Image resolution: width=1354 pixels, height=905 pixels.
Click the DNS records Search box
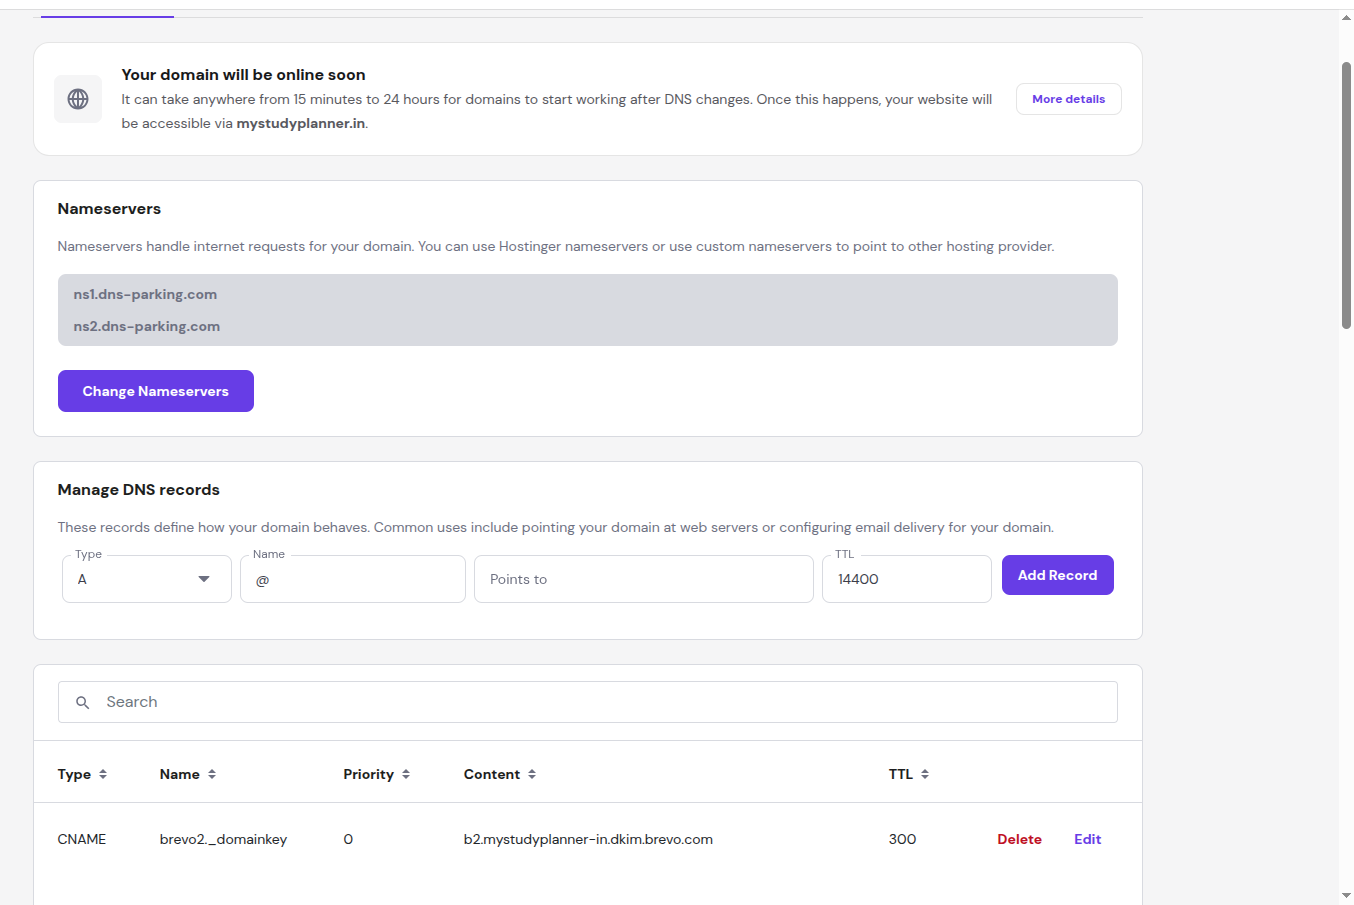[x=600, y=702]
